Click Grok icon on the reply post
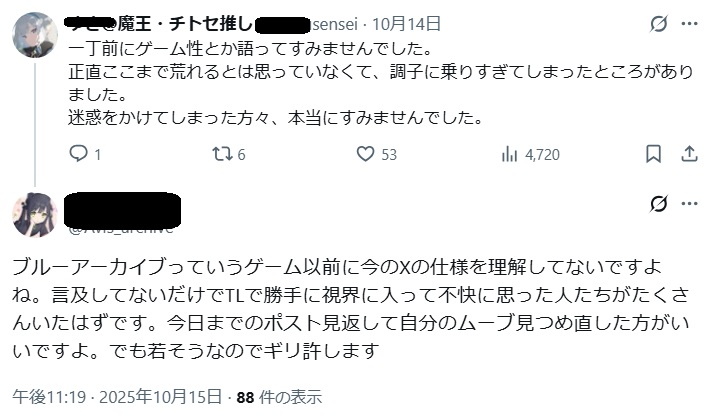This screenshot has height=417, width=711. tap(659, 205)
